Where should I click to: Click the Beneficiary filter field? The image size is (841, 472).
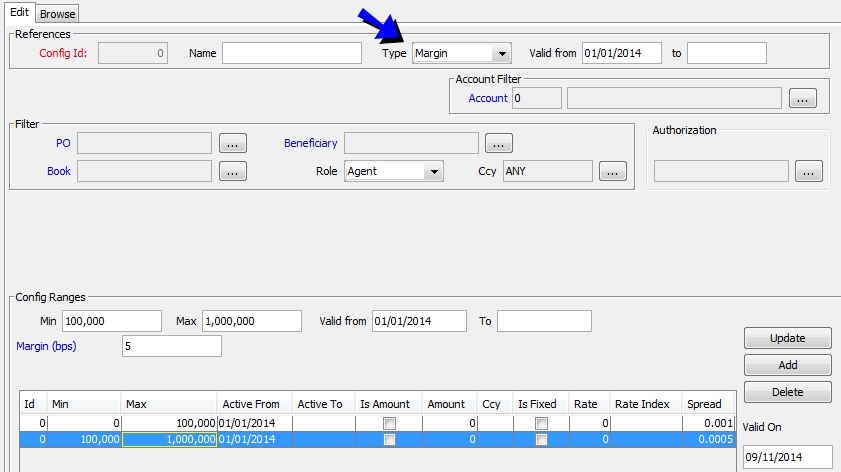tap(411, 143)
